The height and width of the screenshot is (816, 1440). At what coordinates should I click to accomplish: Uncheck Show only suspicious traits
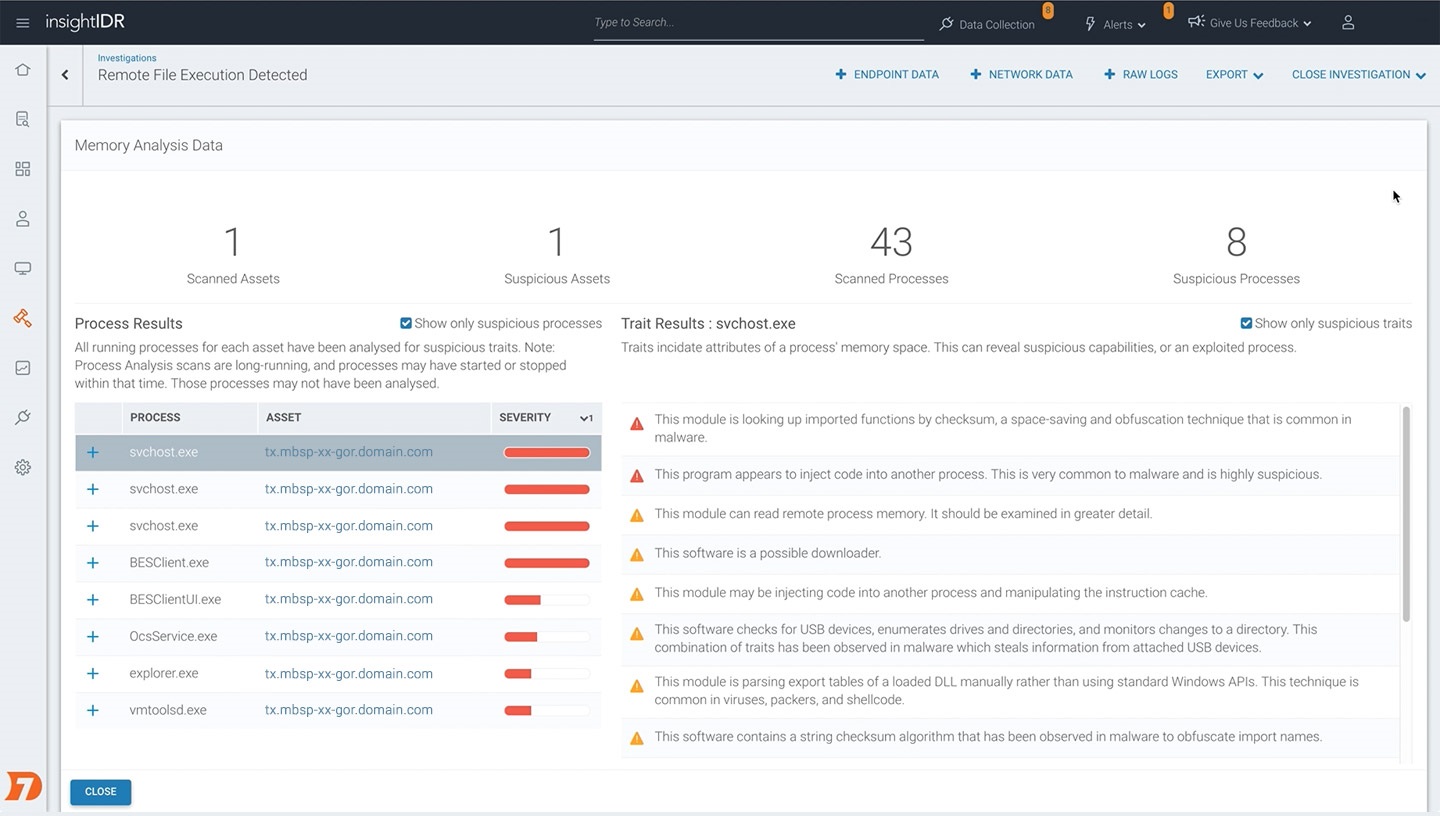pos(1246,323)
